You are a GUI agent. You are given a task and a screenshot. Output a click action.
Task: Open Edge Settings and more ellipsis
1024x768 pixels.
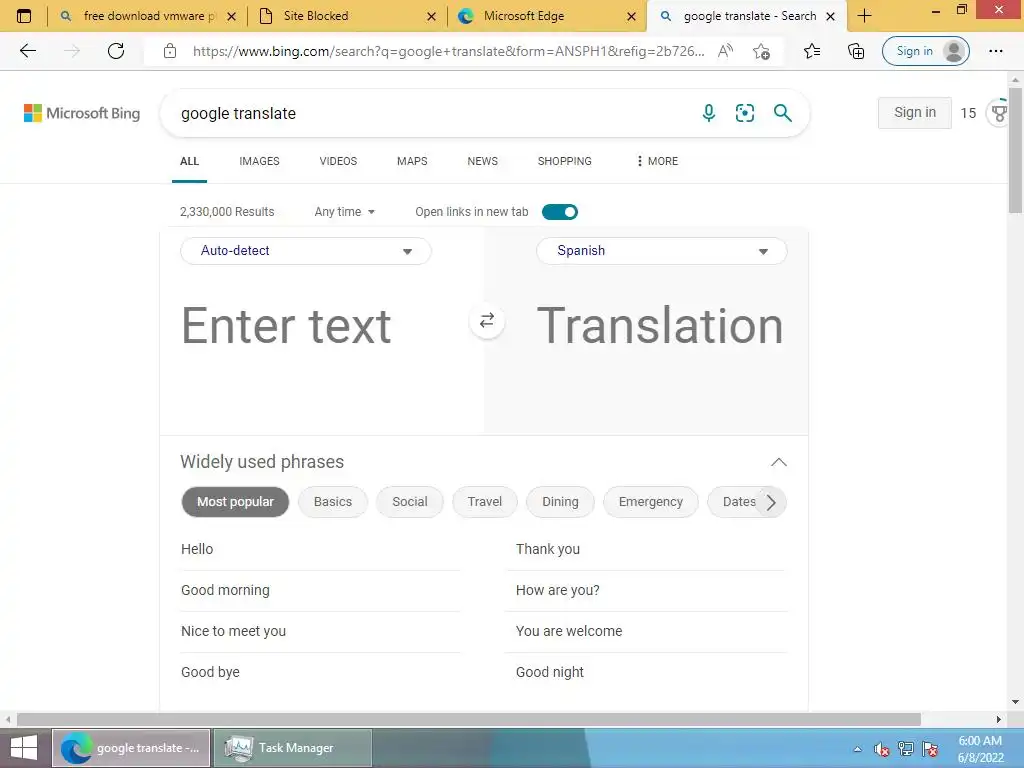tap(996, 51)
